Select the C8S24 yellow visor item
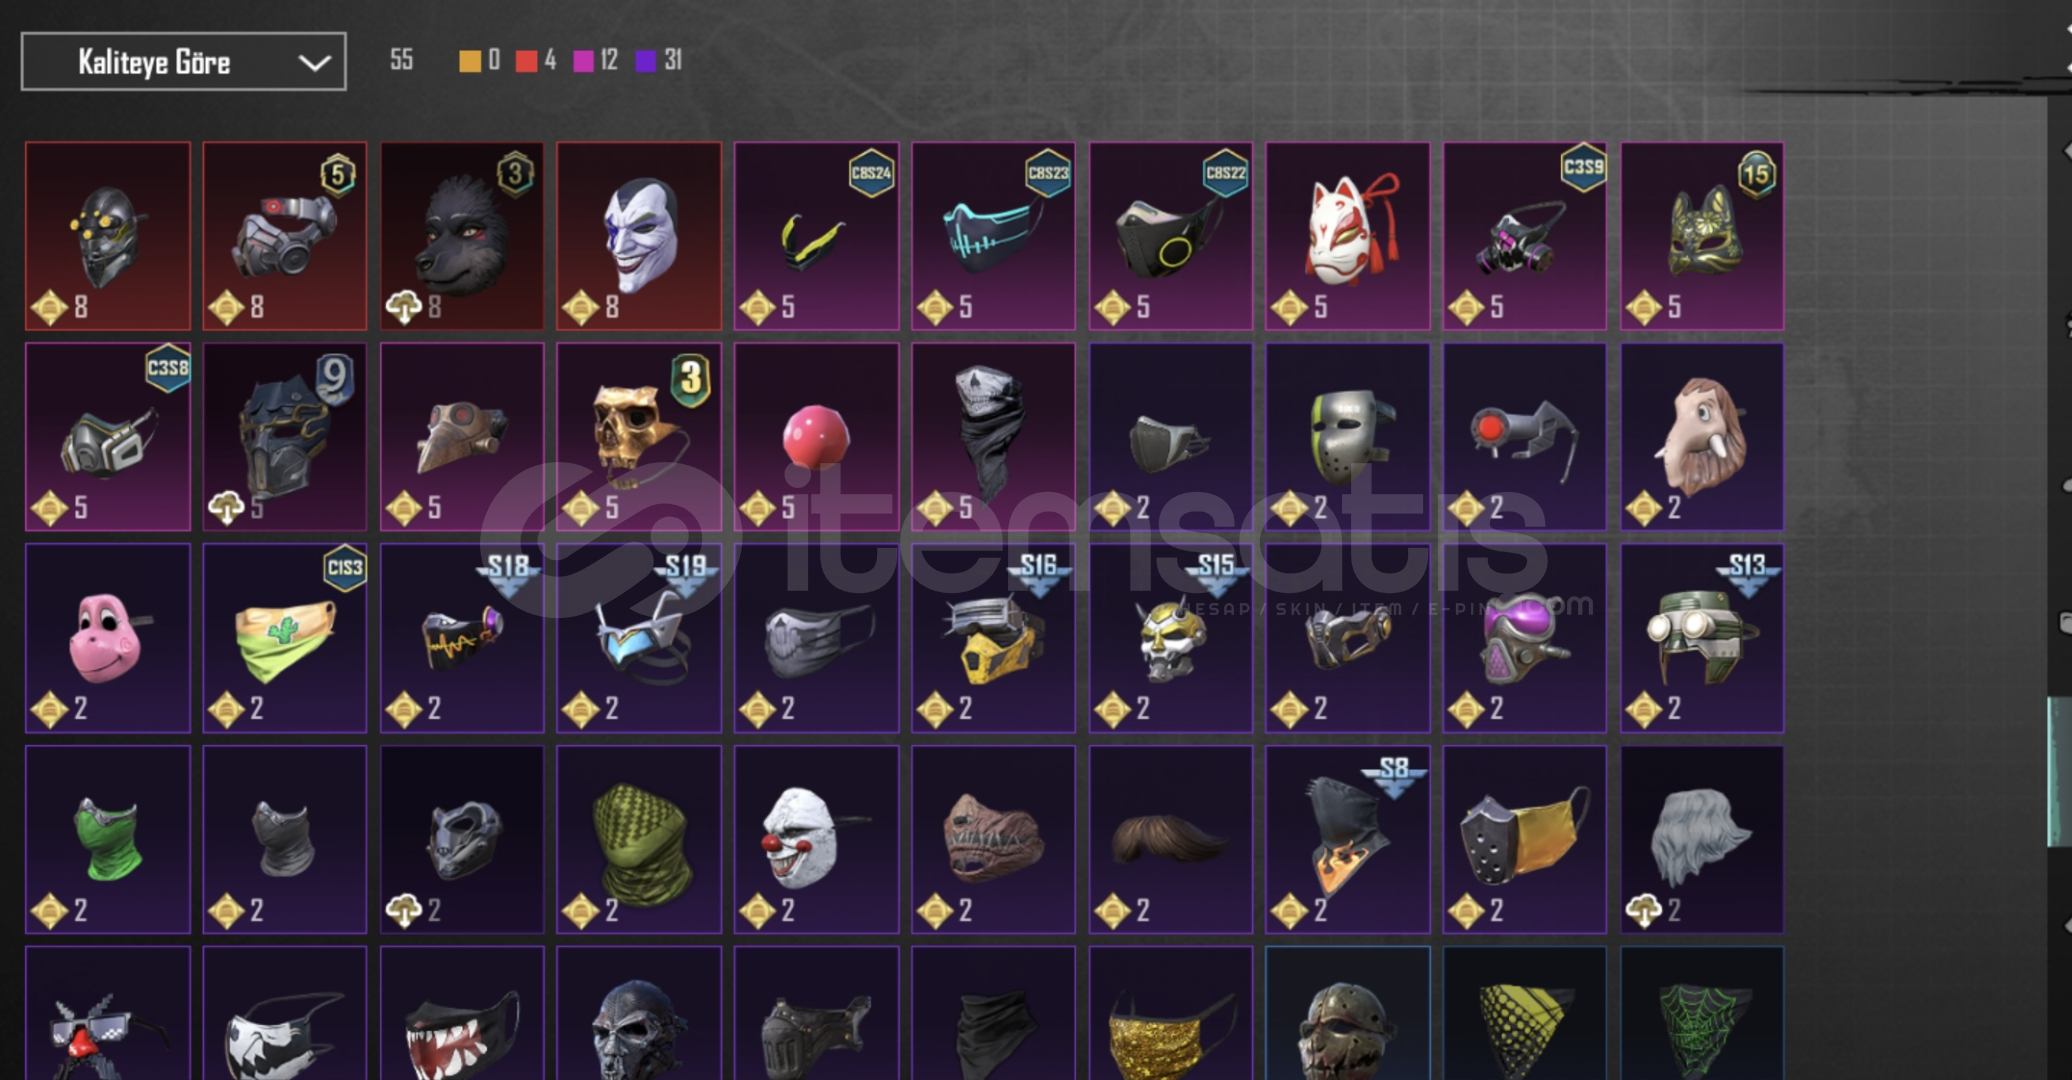The width and height of the screenshot is (2072, 1080). click(816, 236)
